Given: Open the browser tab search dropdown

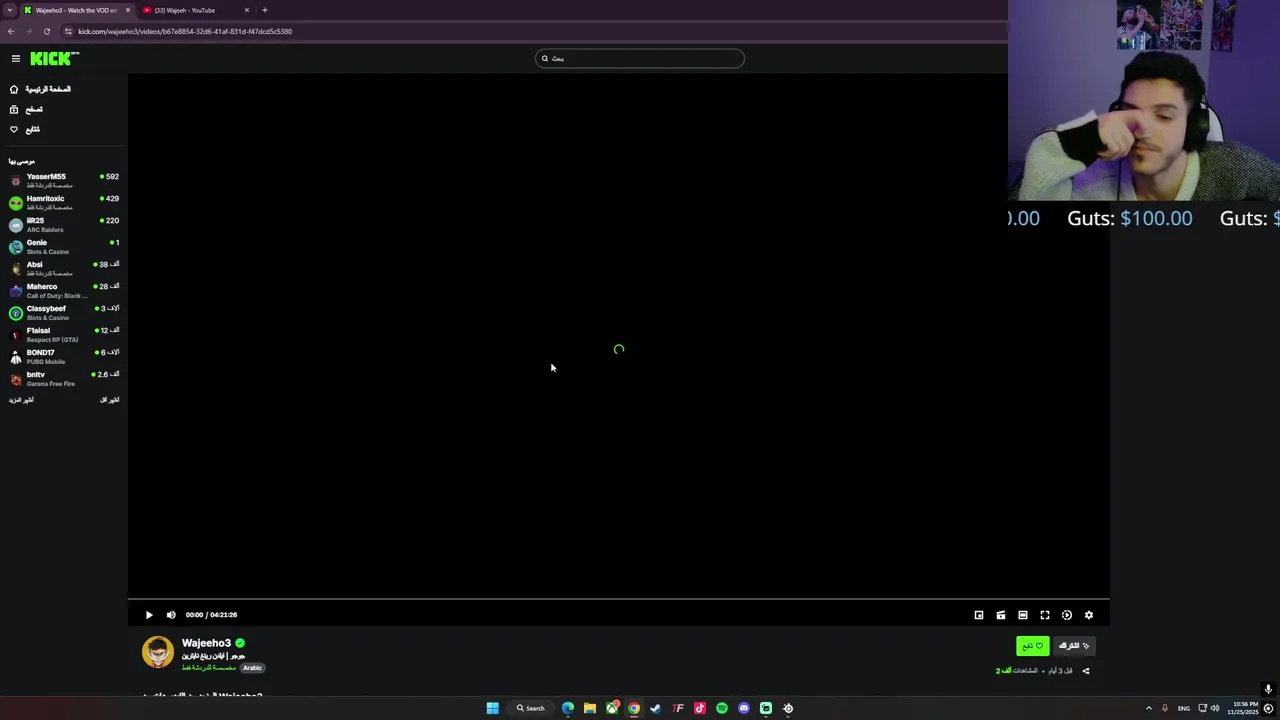Looking at the screenshot, I should [9, 10].
